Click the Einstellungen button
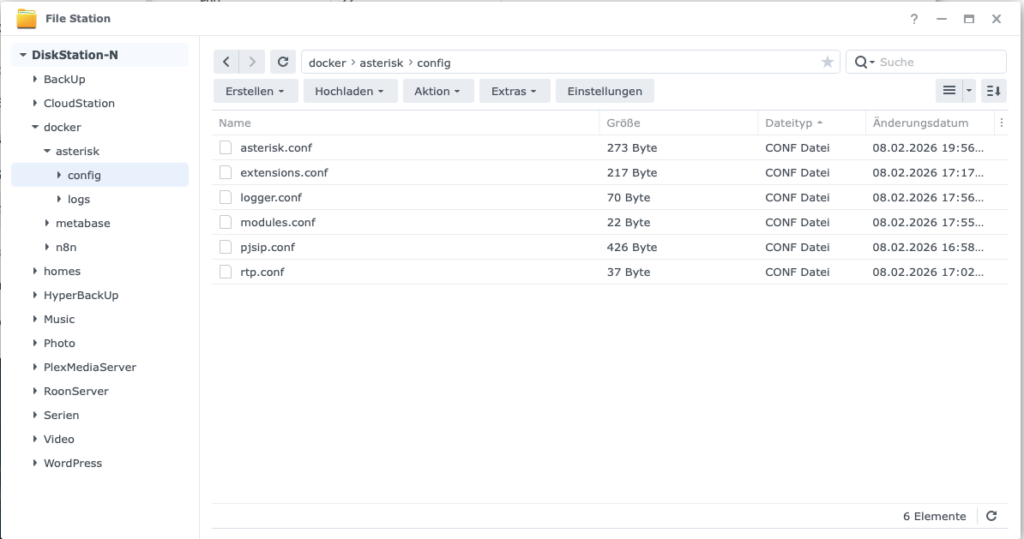This screenshot has height=539, width=1024. pos(604,91)
